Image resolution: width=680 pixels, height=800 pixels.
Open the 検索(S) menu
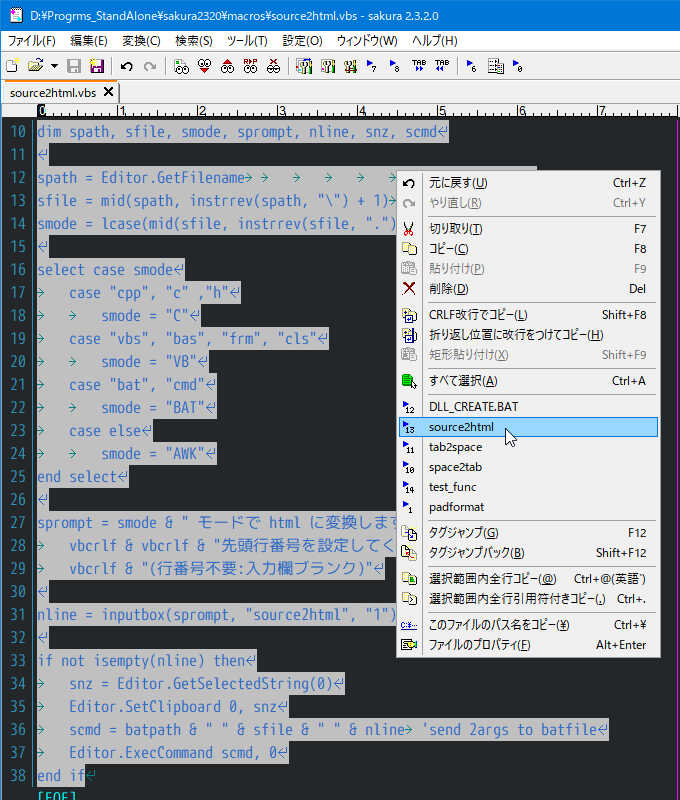(194, 40)
